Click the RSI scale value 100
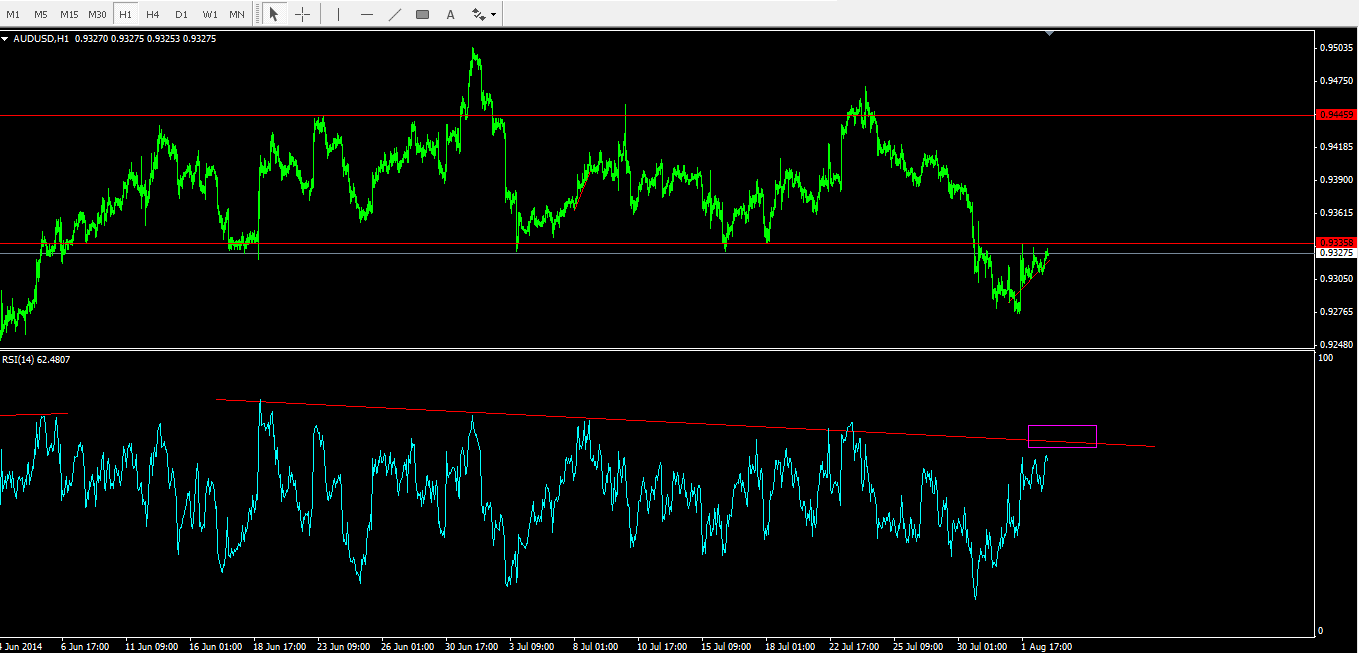 coord(1327,358)
